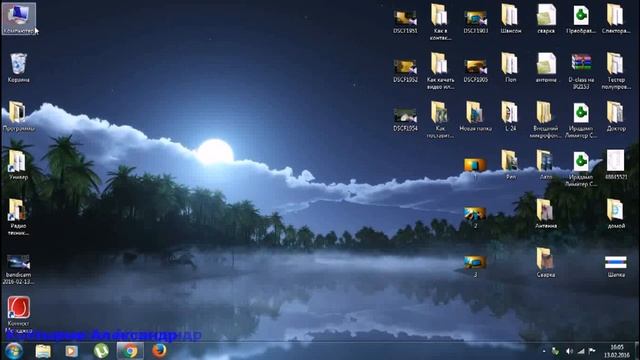Open the volume speaker tray icon
Viewport: 640px width, 360px height.
(x=569, y=351)
